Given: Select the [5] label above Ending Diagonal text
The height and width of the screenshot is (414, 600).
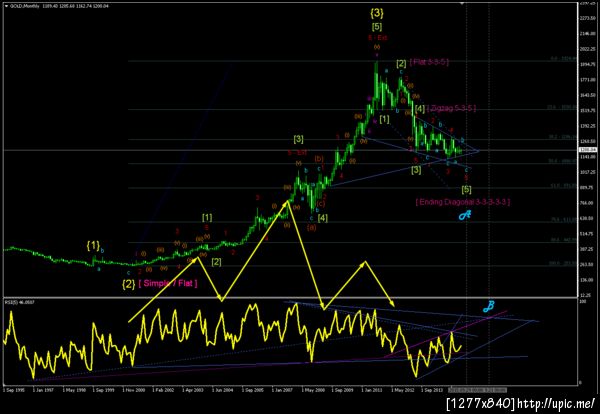Looking at the screenshot, I should pos(466,189).
